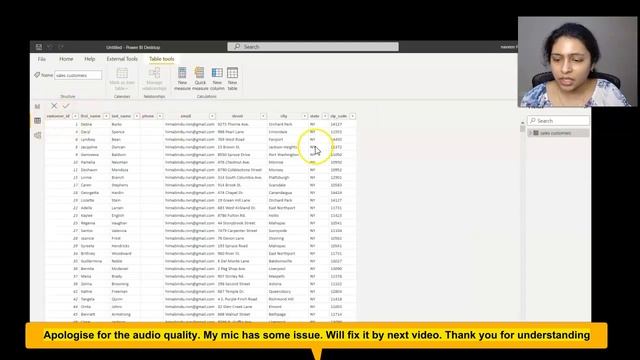Open phone column filter dropdown
Screen dimensions: 640x360
(160, 116)
